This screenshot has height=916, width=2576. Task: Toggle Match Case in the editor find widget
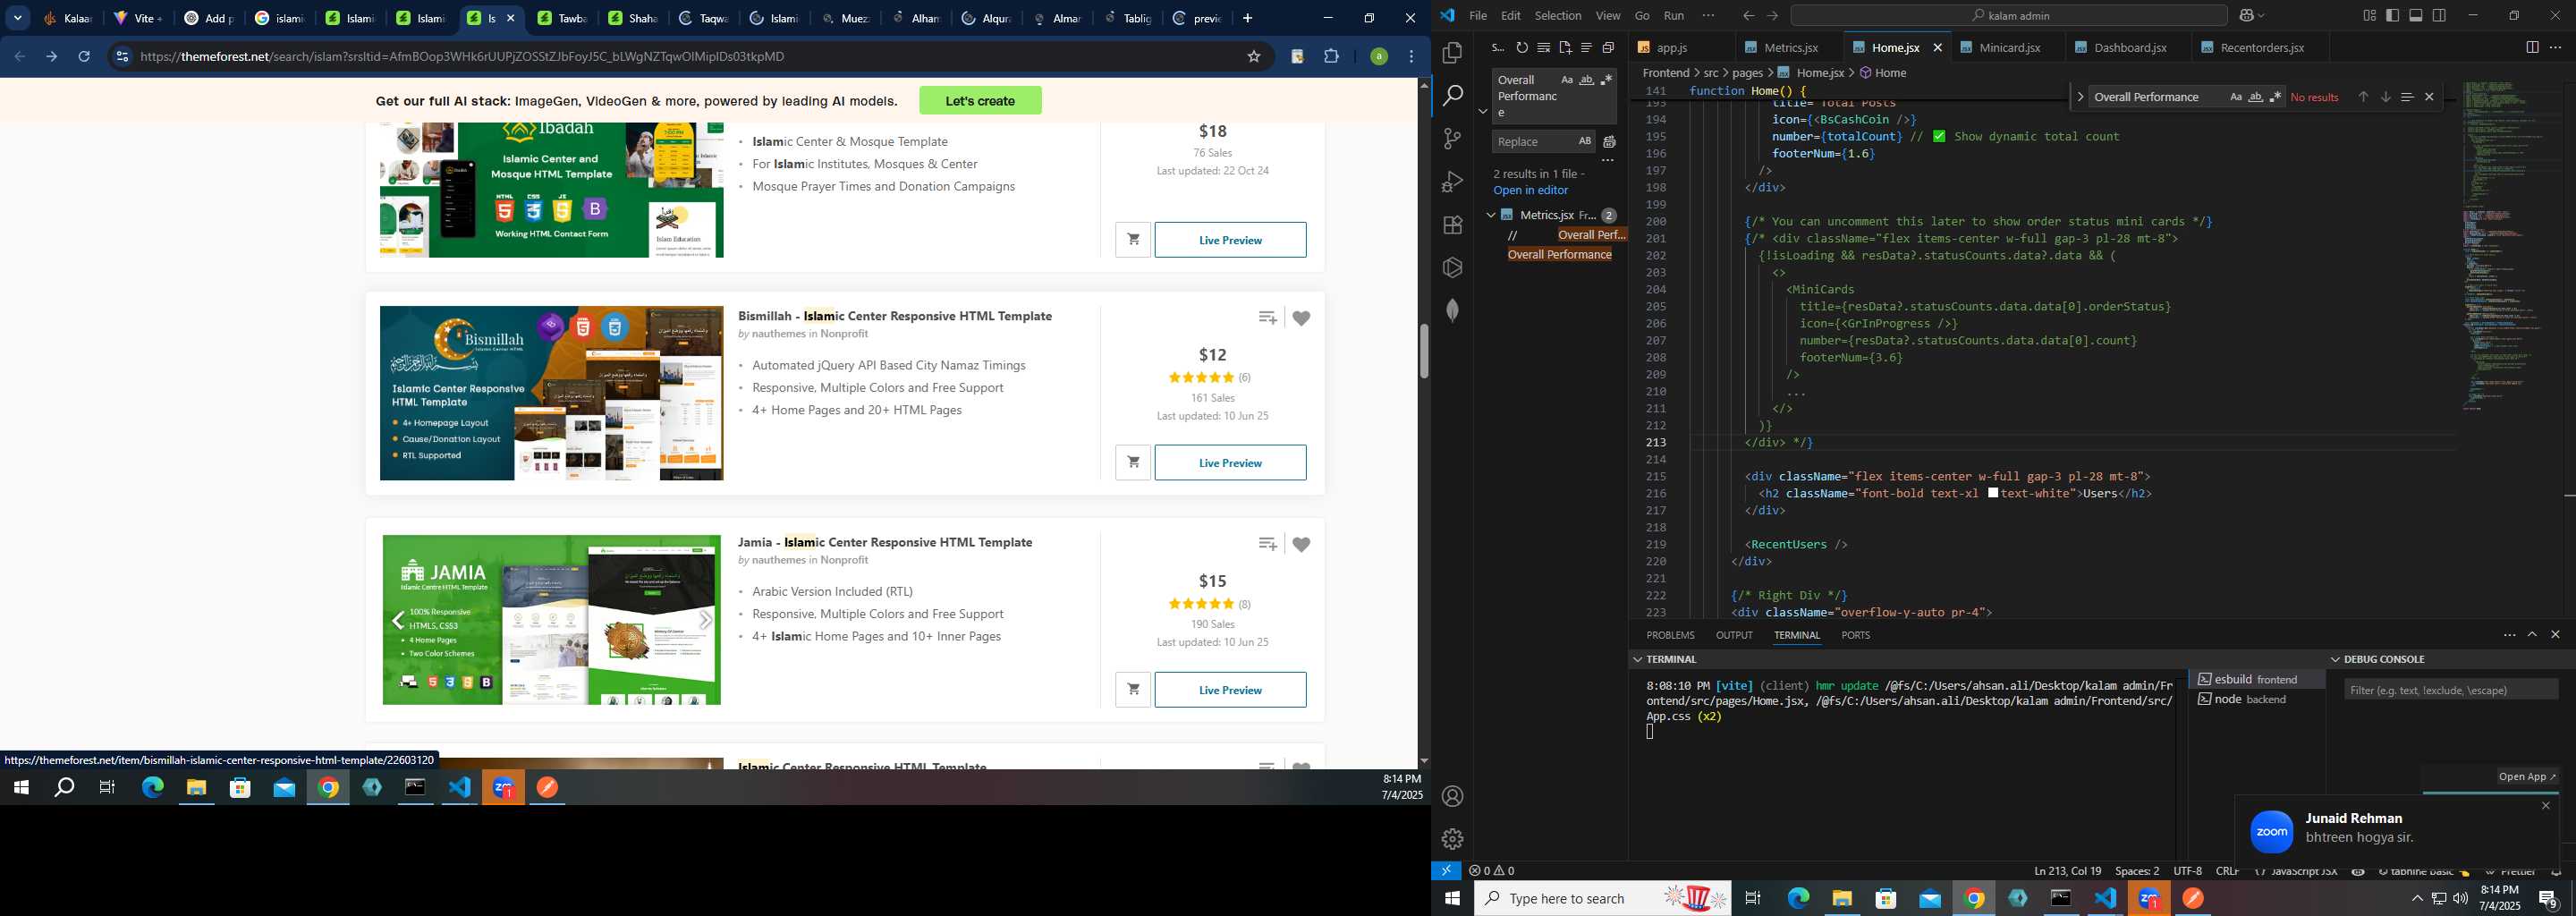coord(2236,97)
